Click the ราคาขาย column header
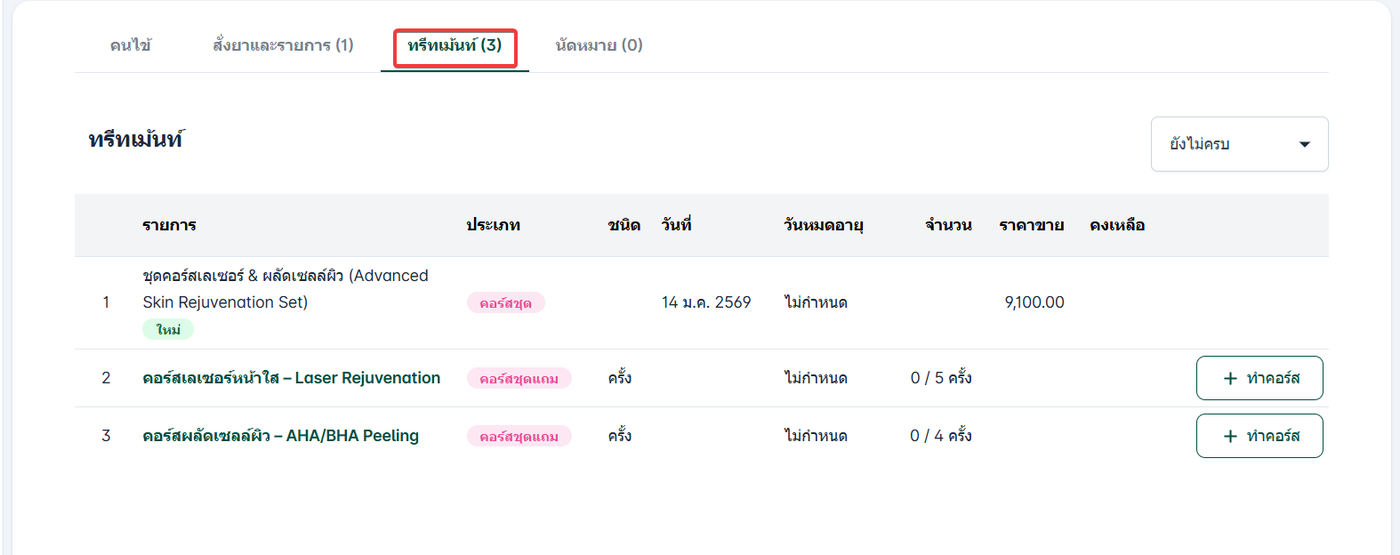Image resolution: width=1400 pixels, height=555 pixels. click(x=1031, y=225)
